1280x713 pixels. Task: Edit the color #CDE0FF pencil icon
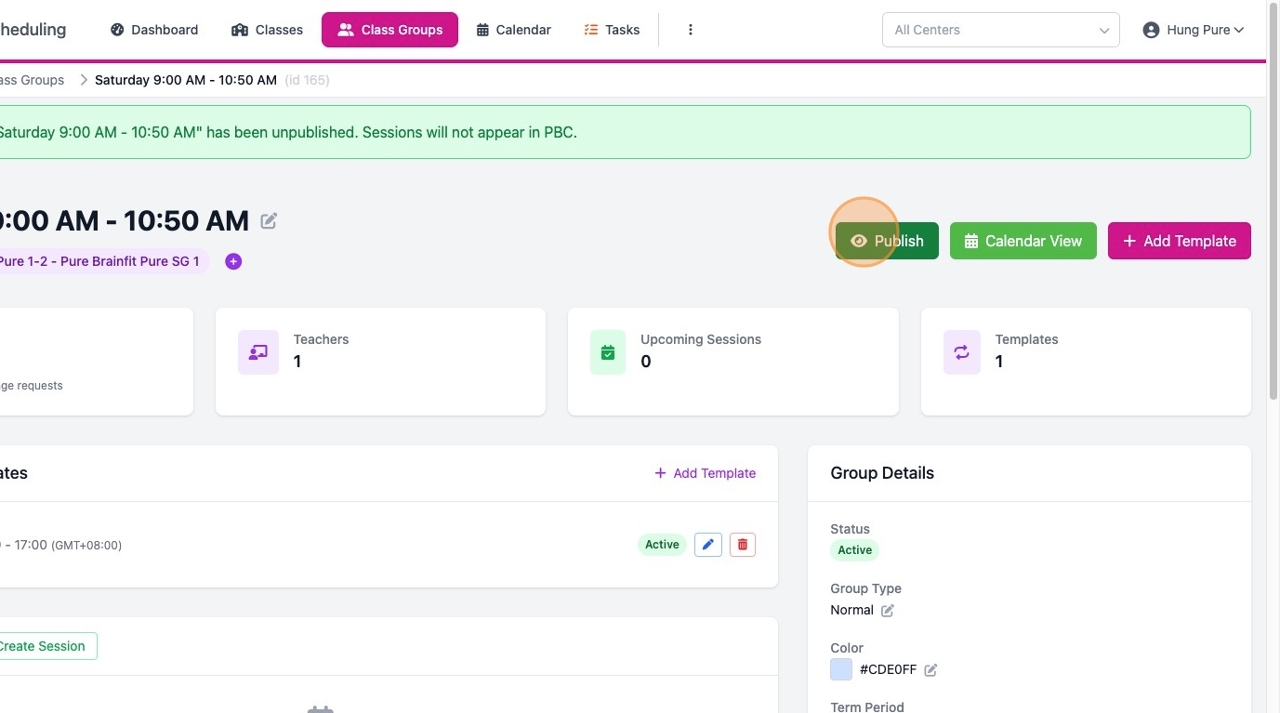[x=930, y=670]
